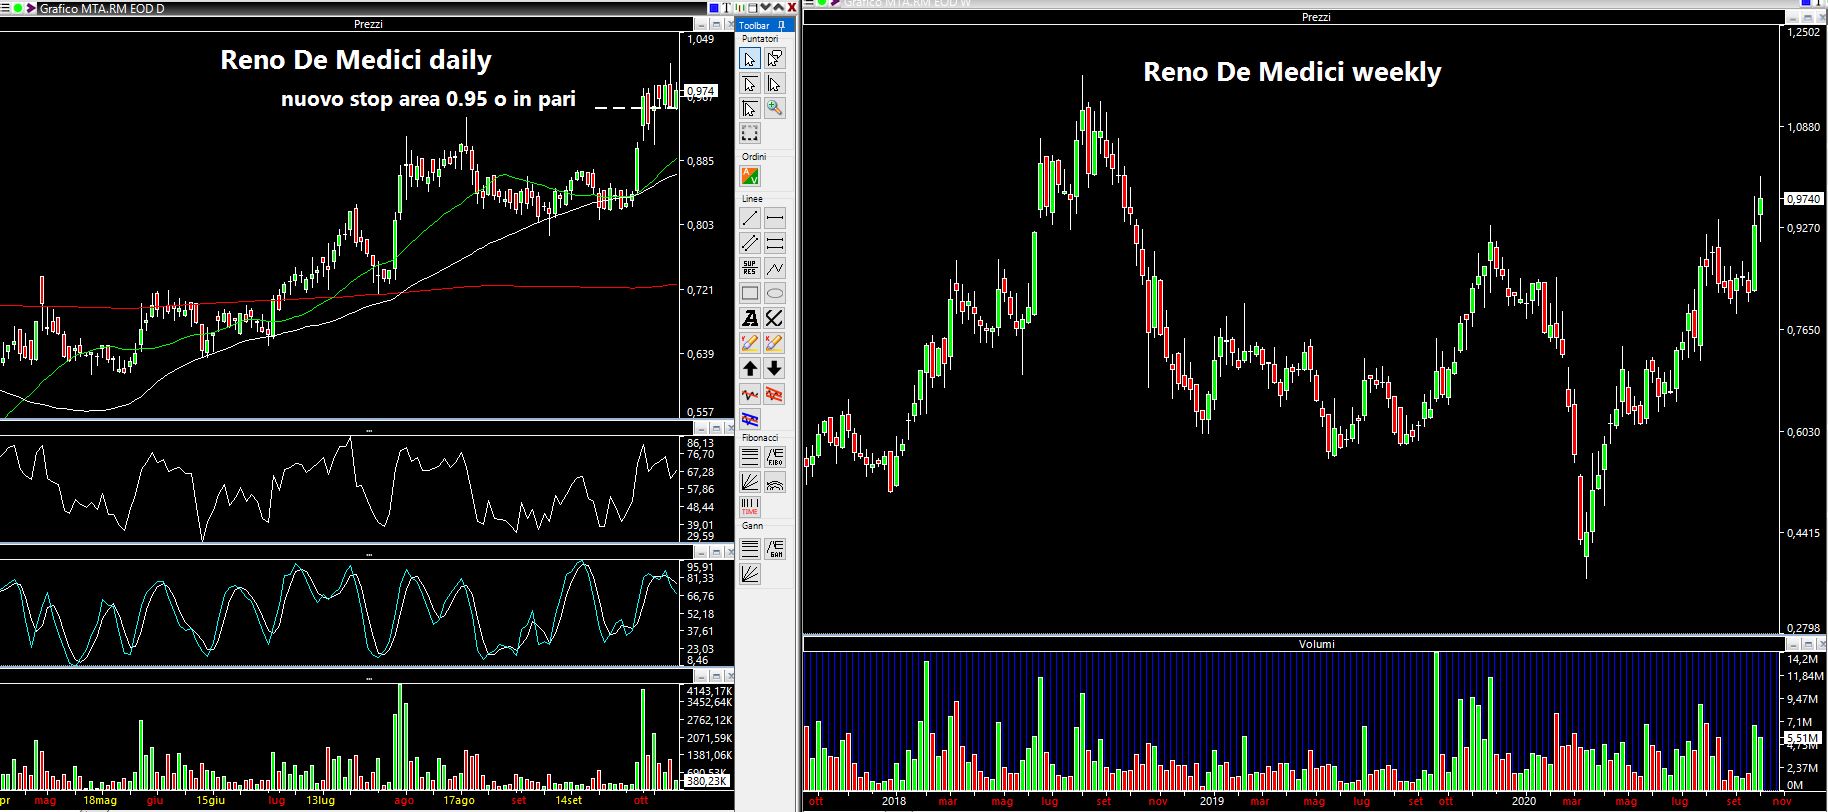
Task: Click the 380,23K volume label on daily chart
Action: point(707,781)
